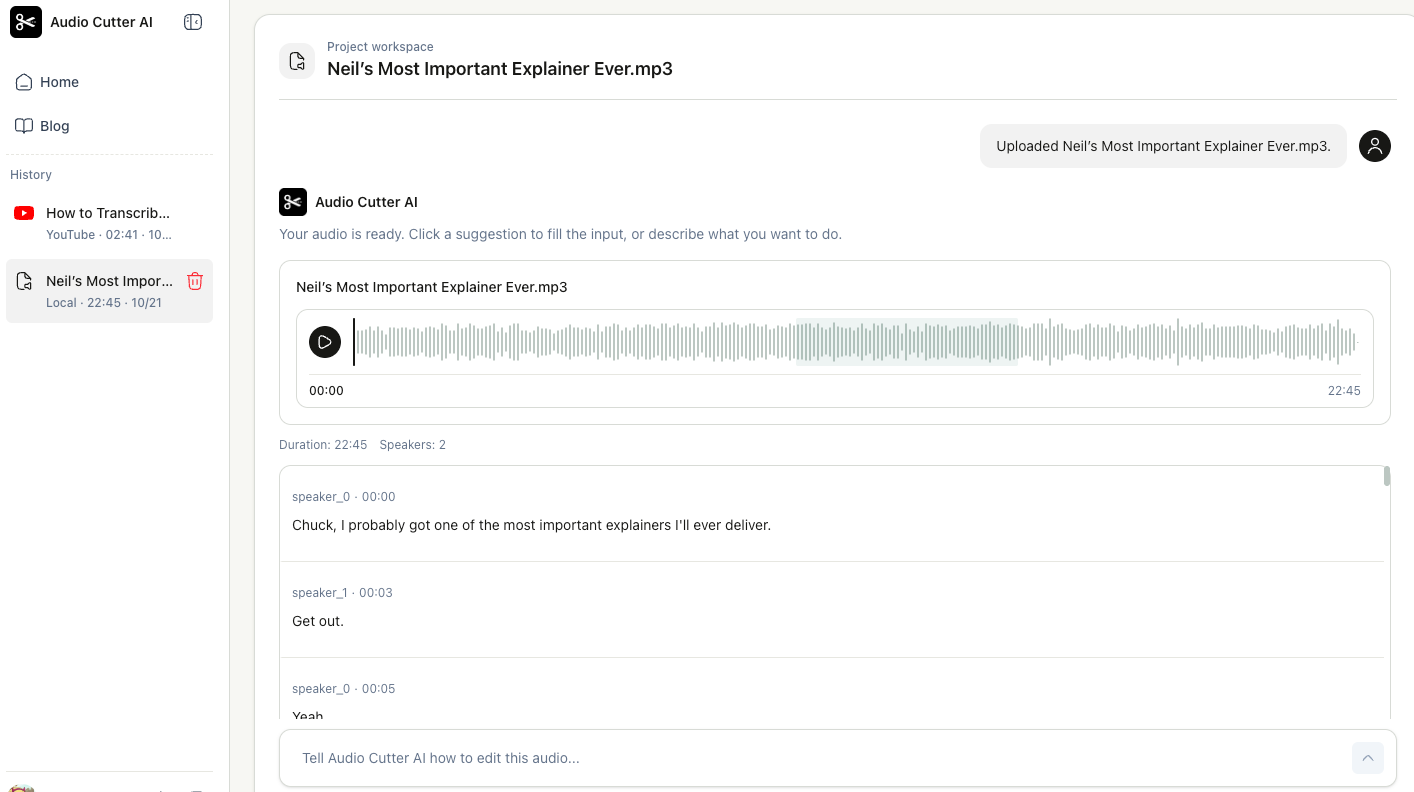
Task: Click the speaker_0 · 00:05 label
Action: 344,689
